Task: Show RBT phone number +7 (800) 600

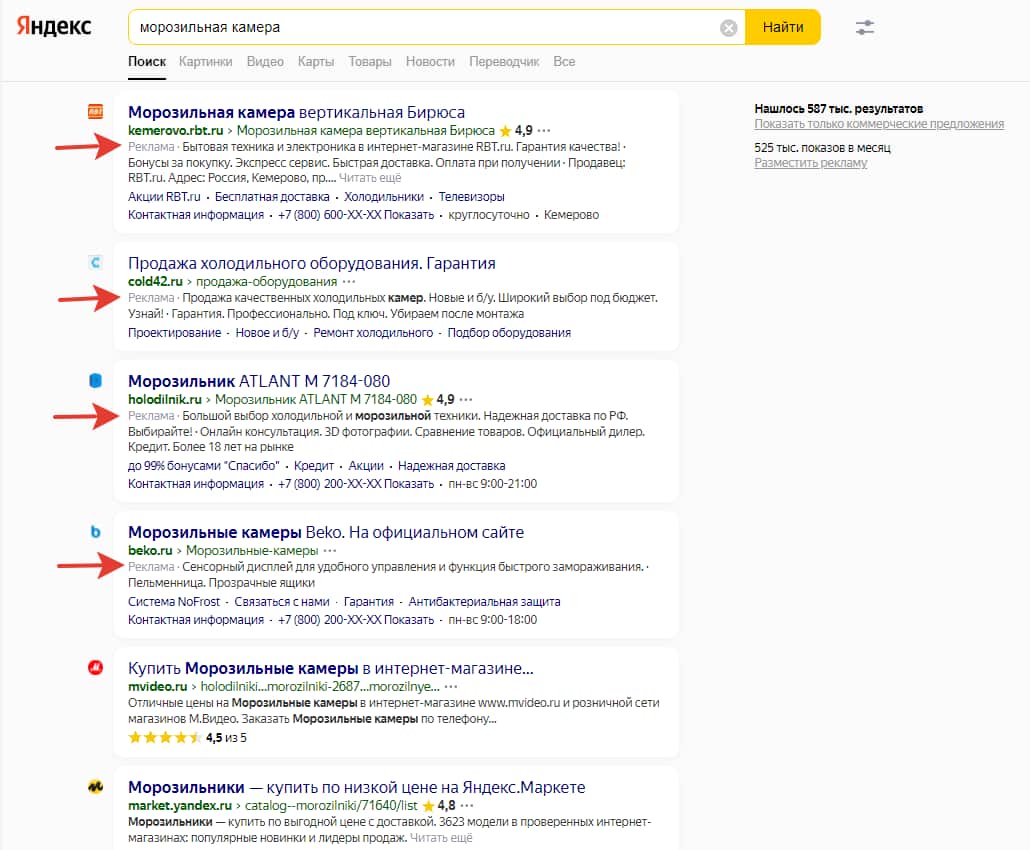Action: click(356, 215)
